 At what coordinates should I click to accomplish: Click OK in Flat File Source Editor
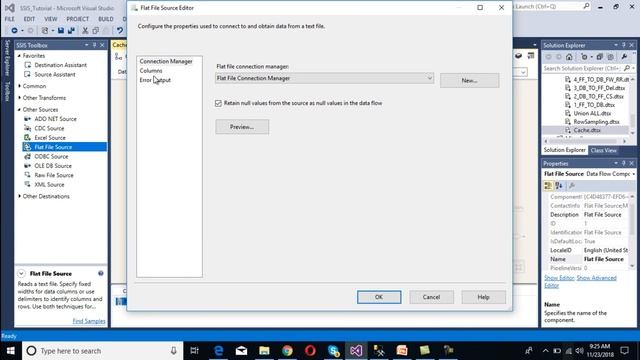[379, 297]
